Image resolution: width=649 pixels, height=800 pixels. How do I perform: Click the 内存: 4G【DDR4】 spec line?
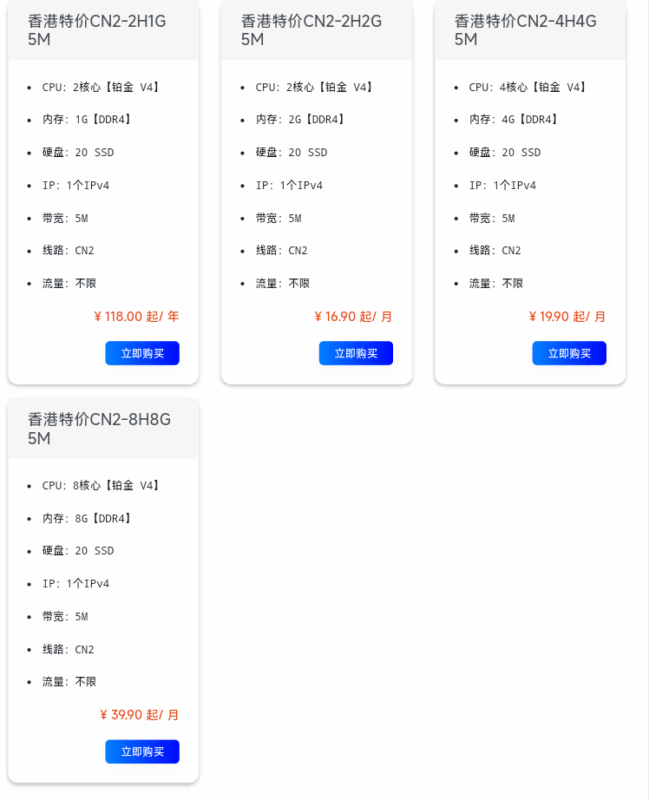click(513, 119)
